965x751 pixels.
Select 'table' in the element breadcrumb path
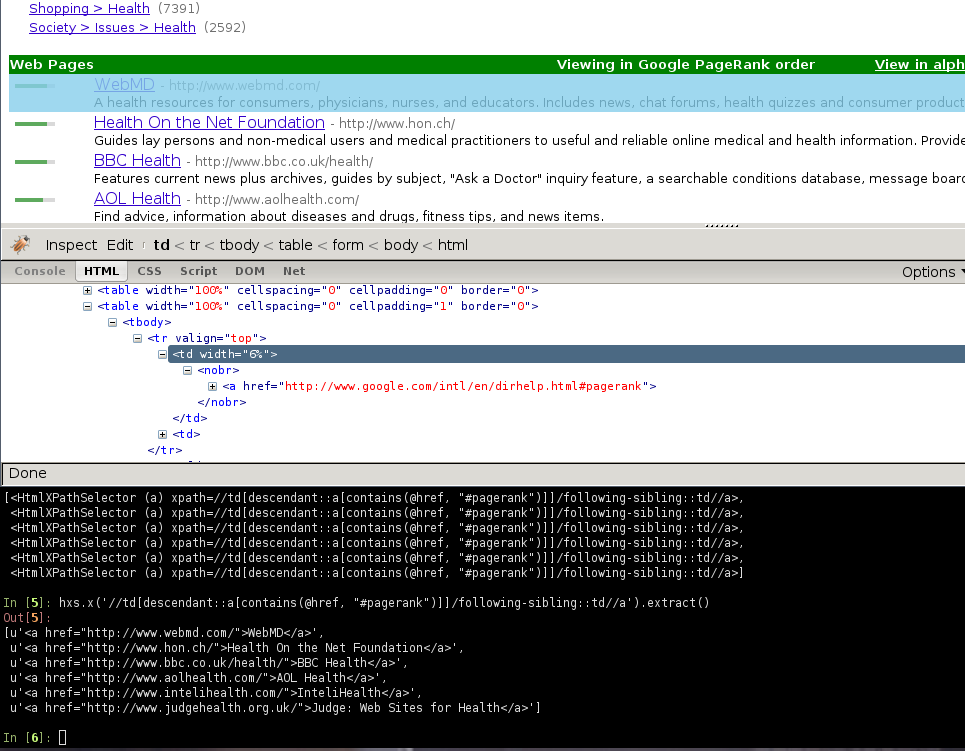(295, 245)
